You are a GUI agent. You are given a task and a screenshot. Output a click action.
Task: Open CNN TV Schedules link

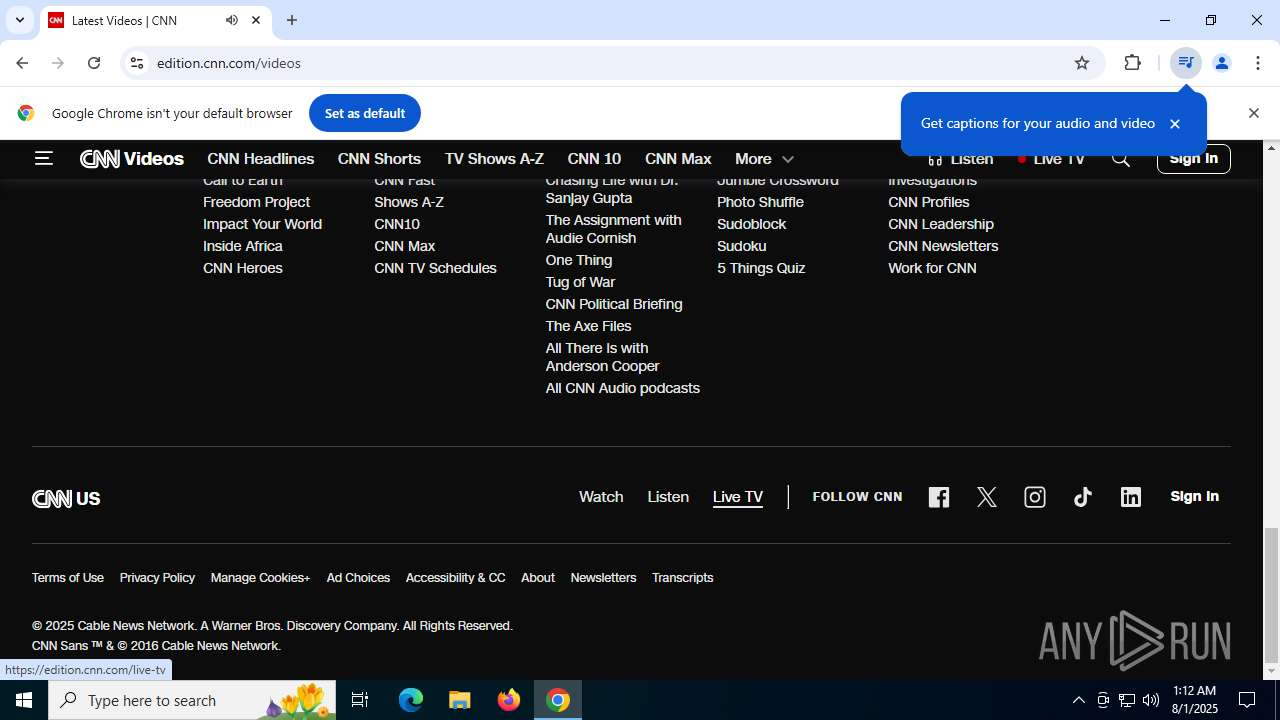point(435,268)
